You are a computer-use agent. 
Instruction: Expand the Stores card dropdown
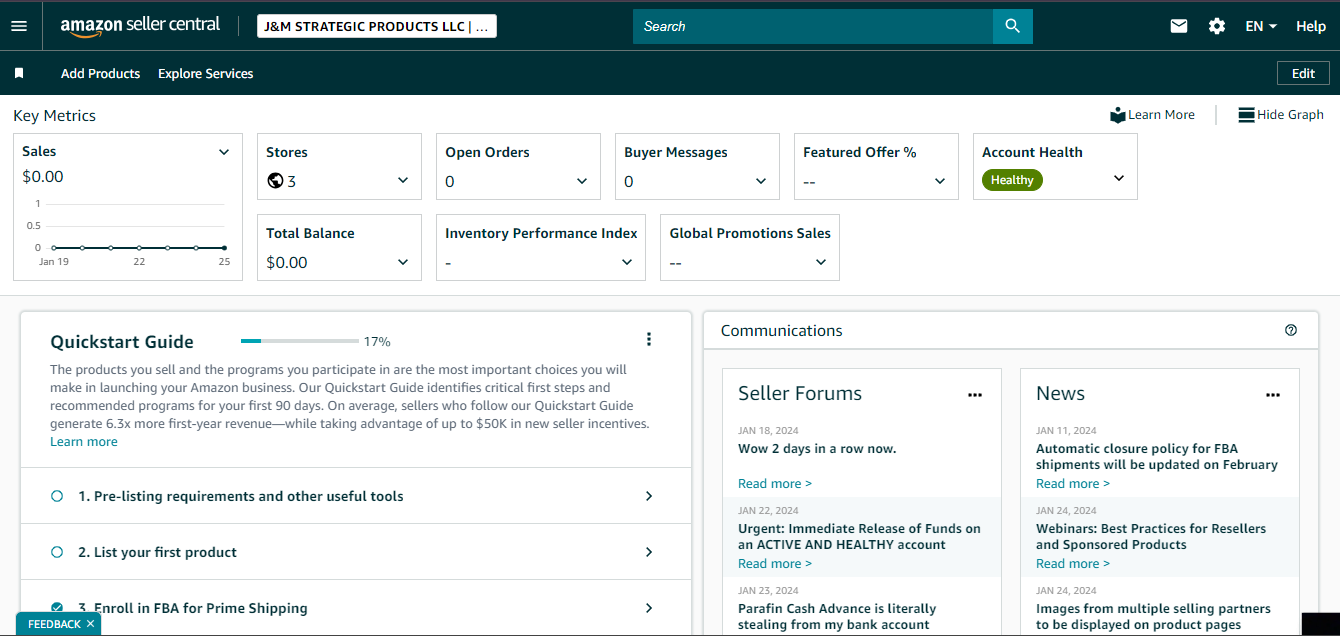coord(403,181)
